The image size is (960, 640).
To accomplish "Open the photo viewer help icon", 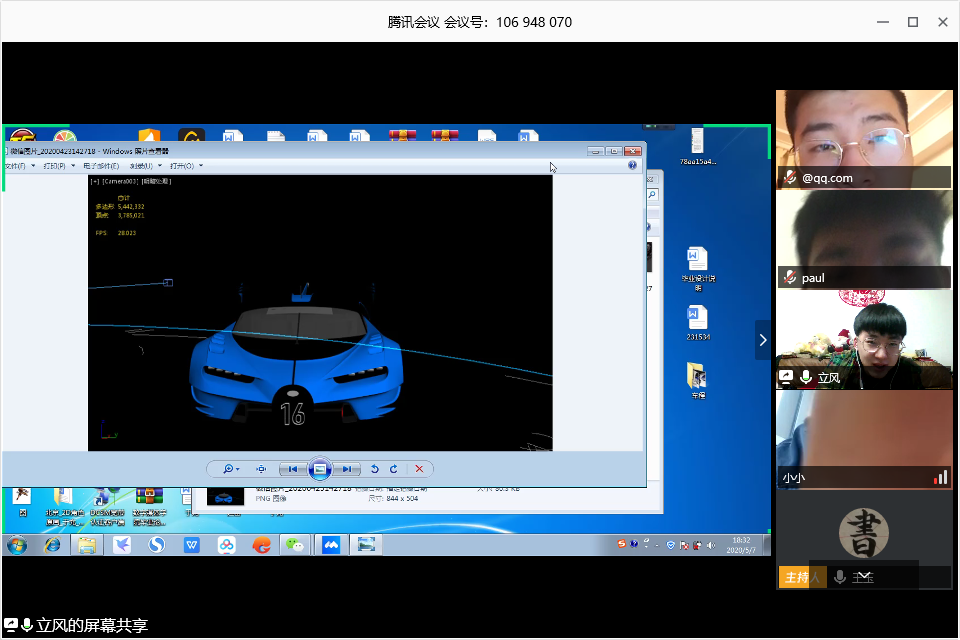I will 633,165.
